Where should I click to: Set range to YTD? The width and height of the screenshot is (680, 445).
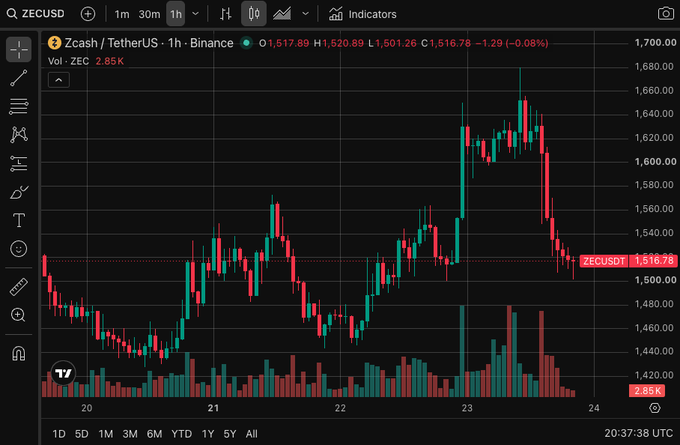[181, 434]
